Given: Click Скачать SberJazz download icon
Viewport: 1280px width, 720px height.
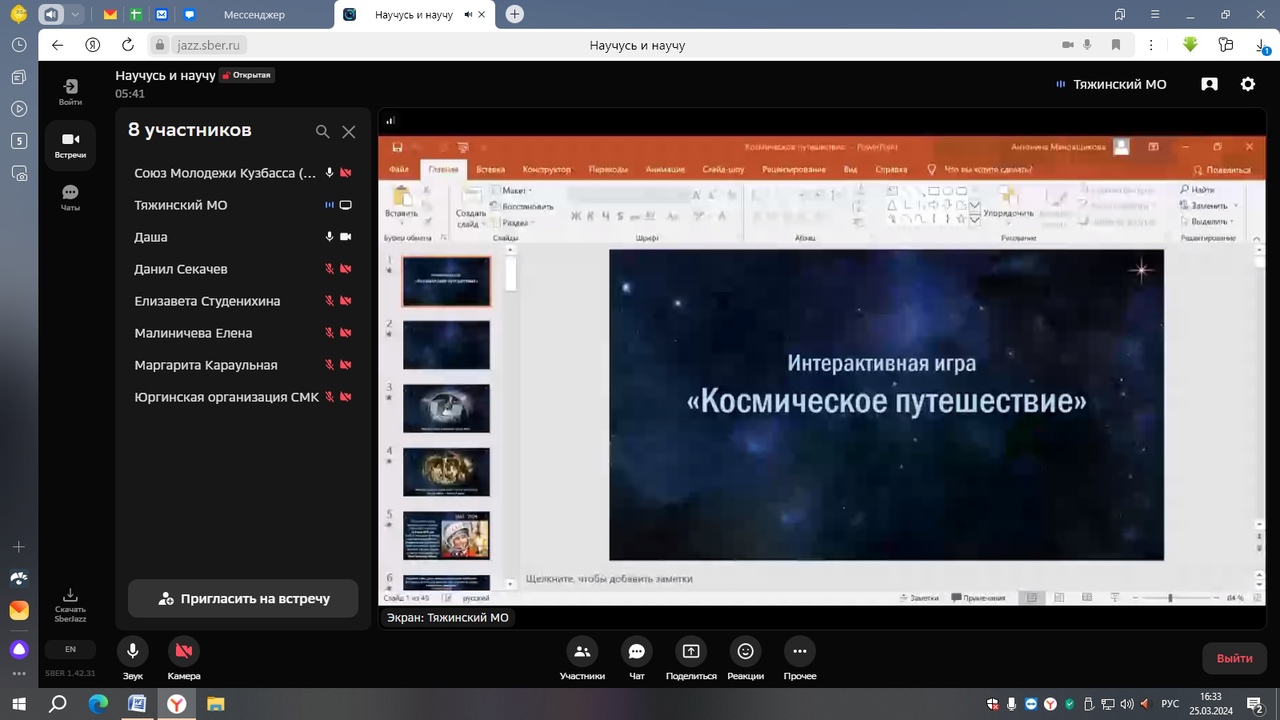Looking at the screenshot, I should coord(70,595).
